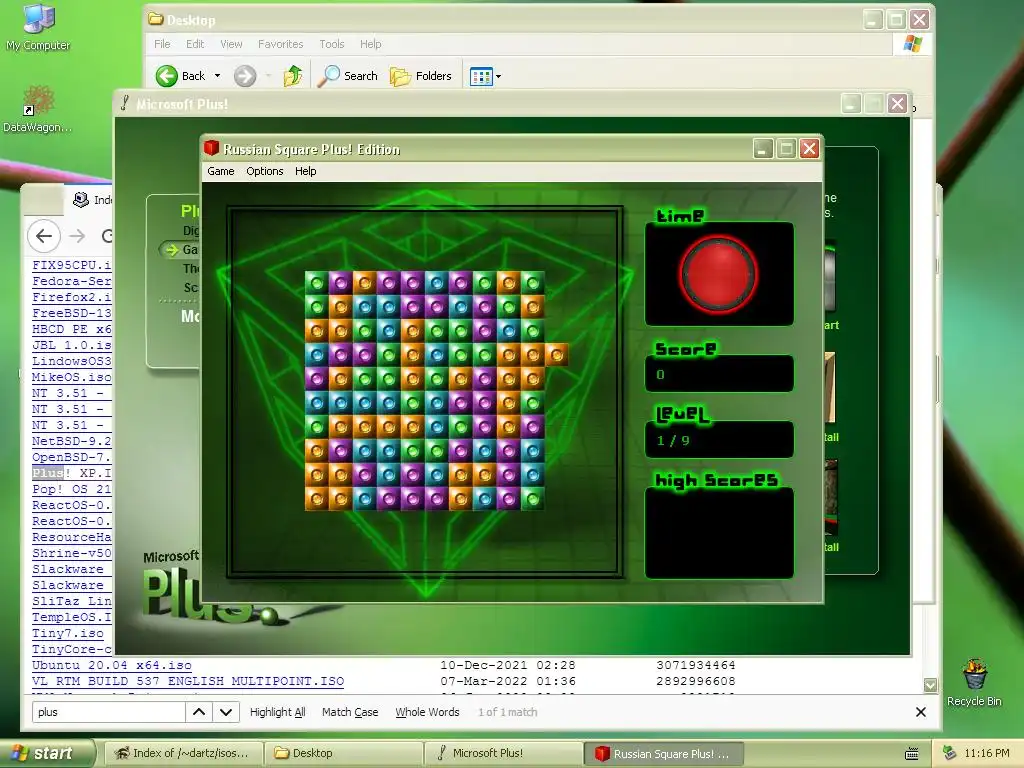1024x768 pixels.
Task: Open the Recycle Bin icon
Action: [x=974, y=682]
